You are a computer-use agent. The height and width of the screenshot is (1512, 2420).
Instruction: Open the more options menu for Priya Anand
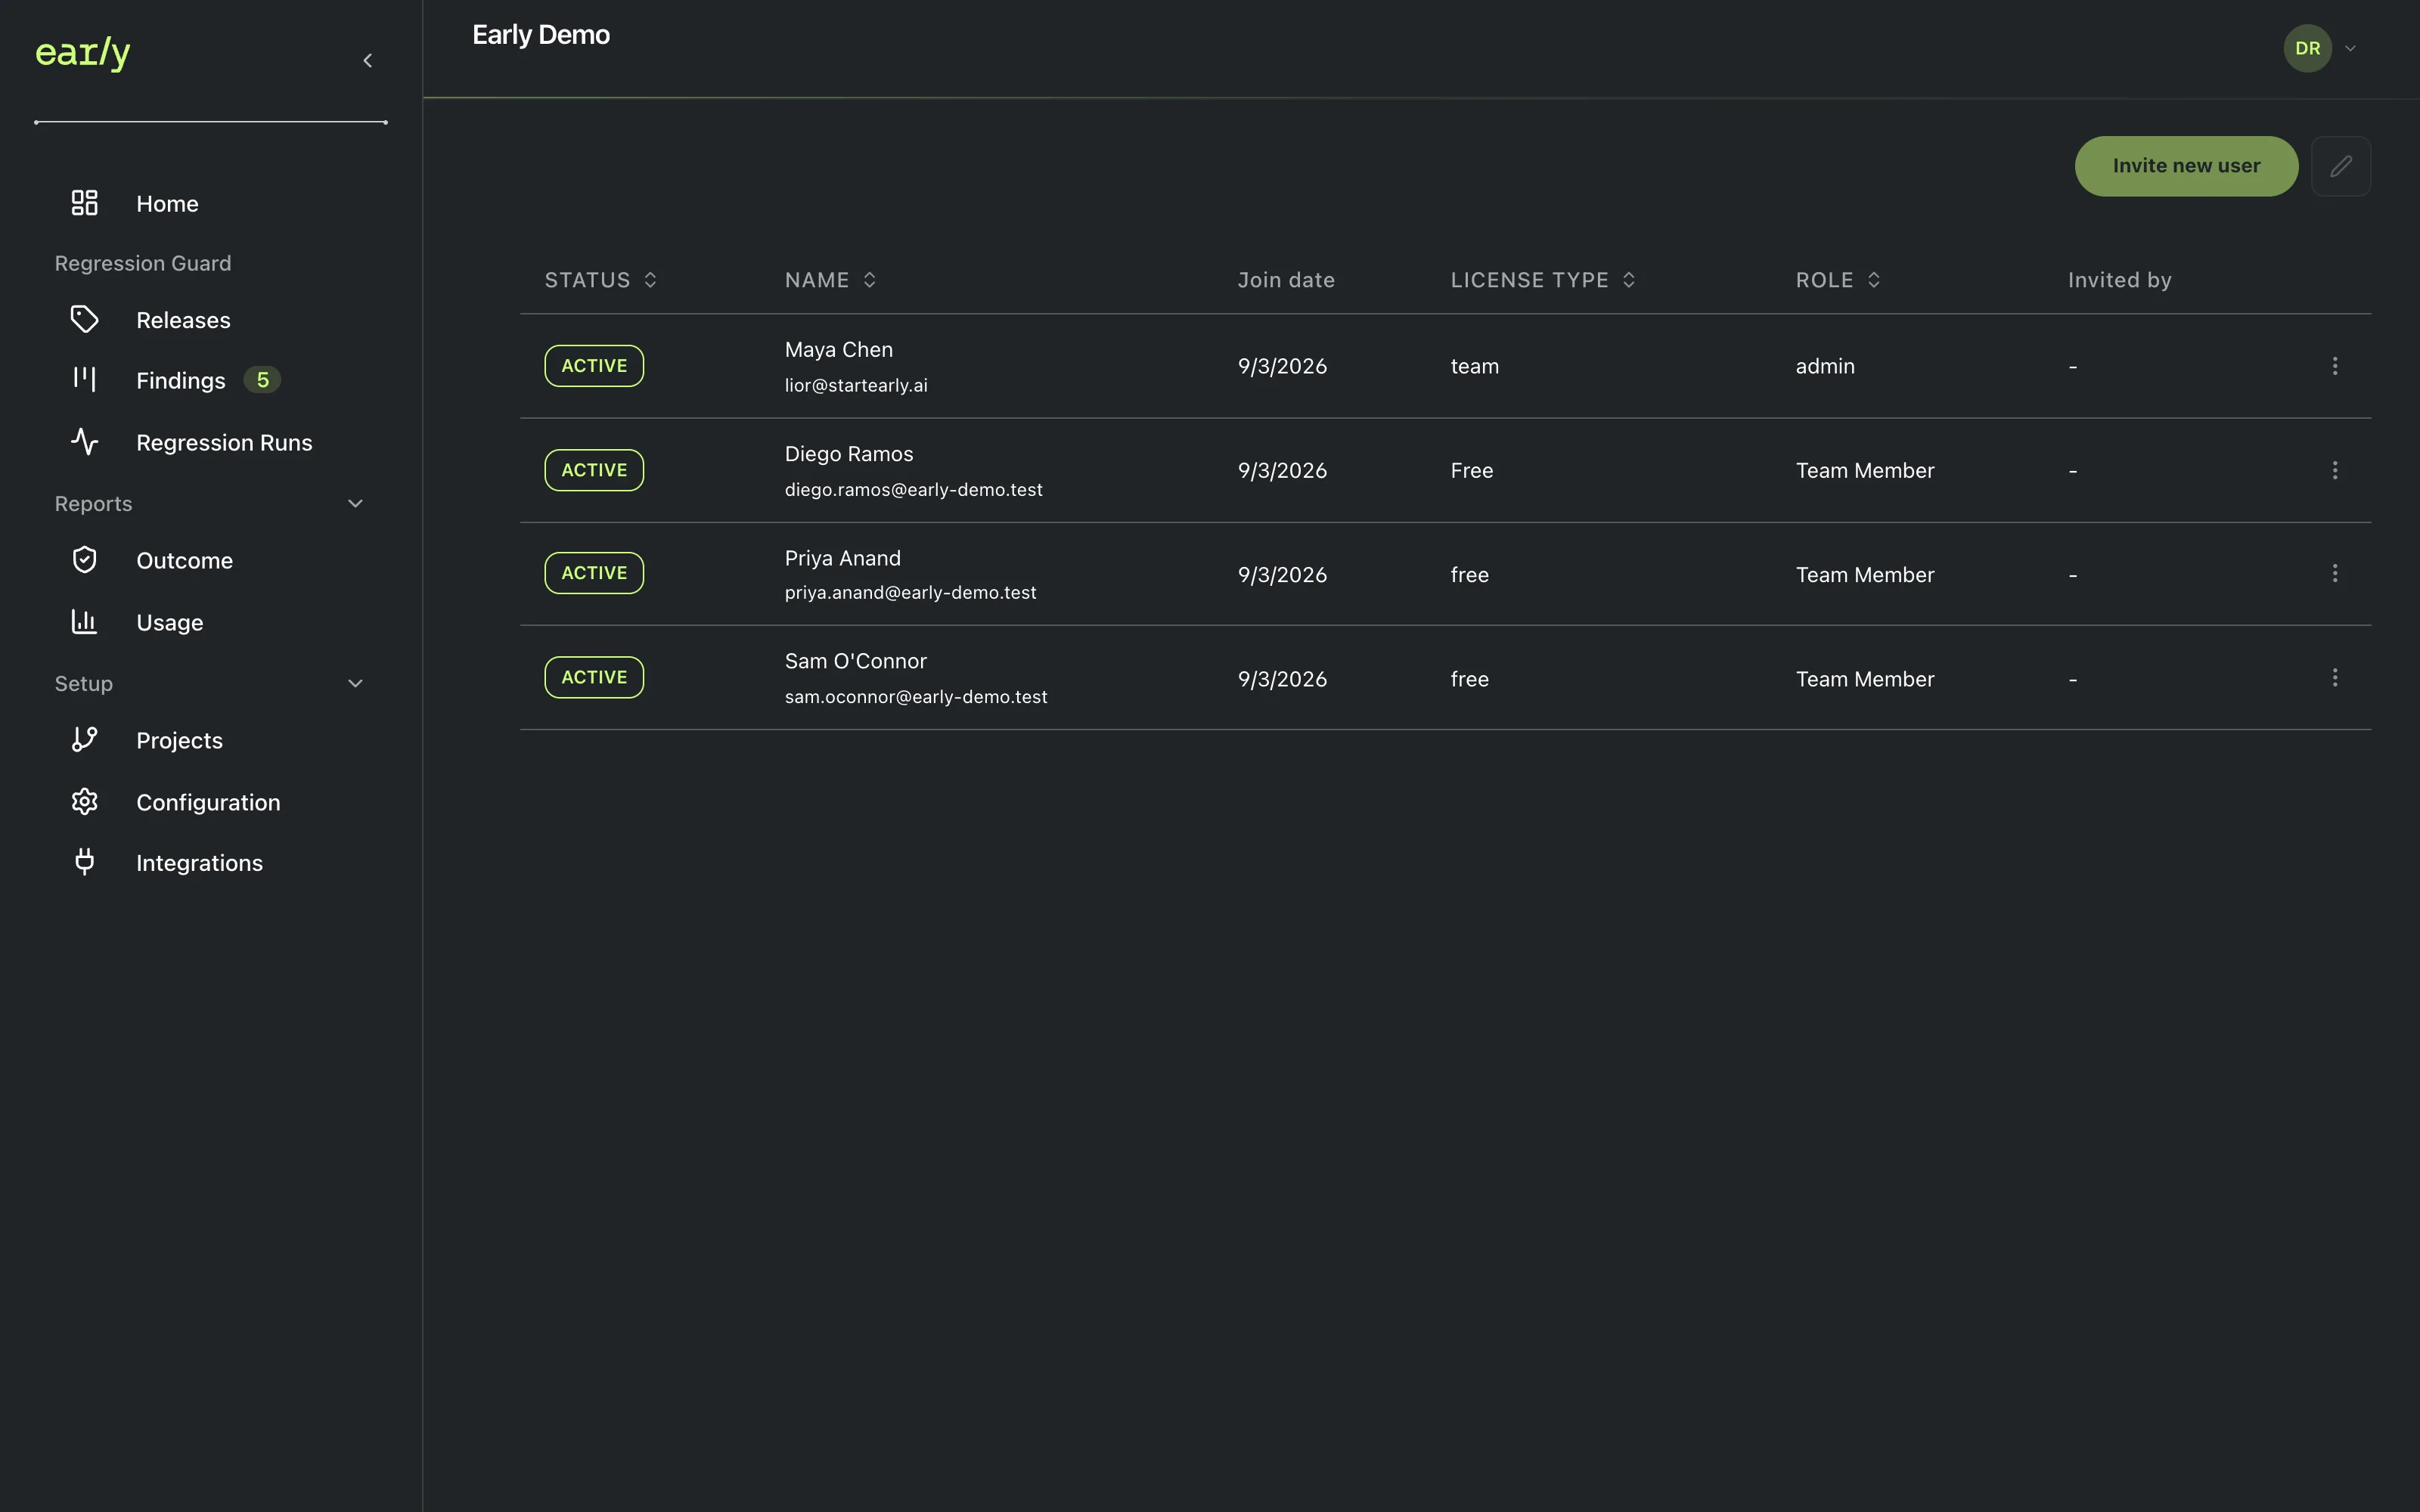[2335, 573]
